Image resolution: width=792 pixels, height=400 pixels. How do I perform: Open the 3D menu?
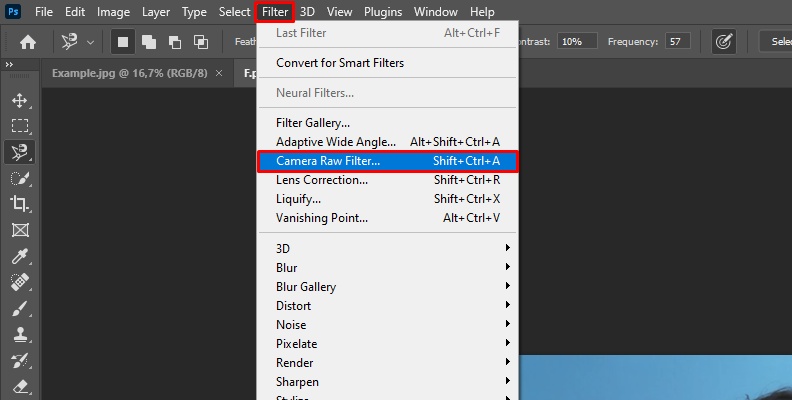pyautogui.click(x=307, y=12)
